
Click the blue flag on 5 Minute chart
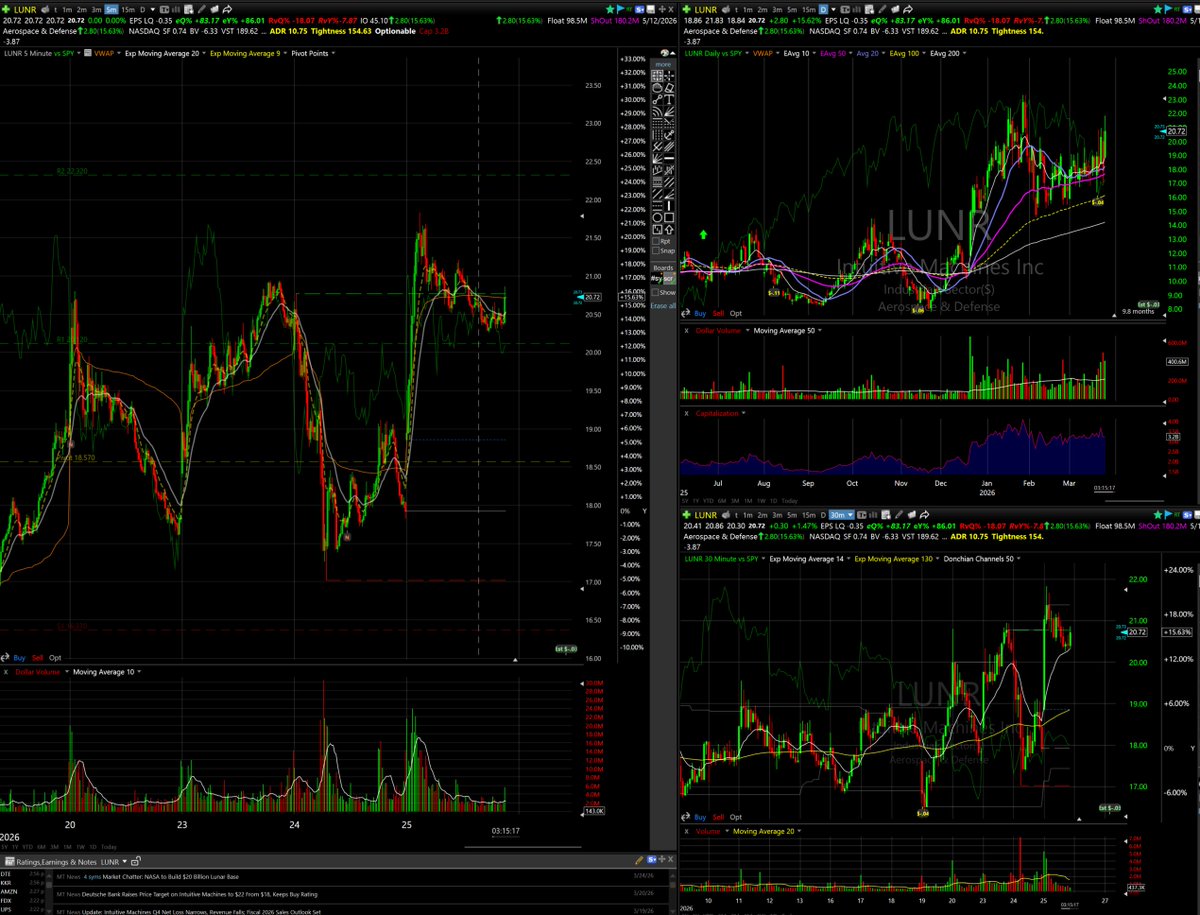[x=621, y=9]
